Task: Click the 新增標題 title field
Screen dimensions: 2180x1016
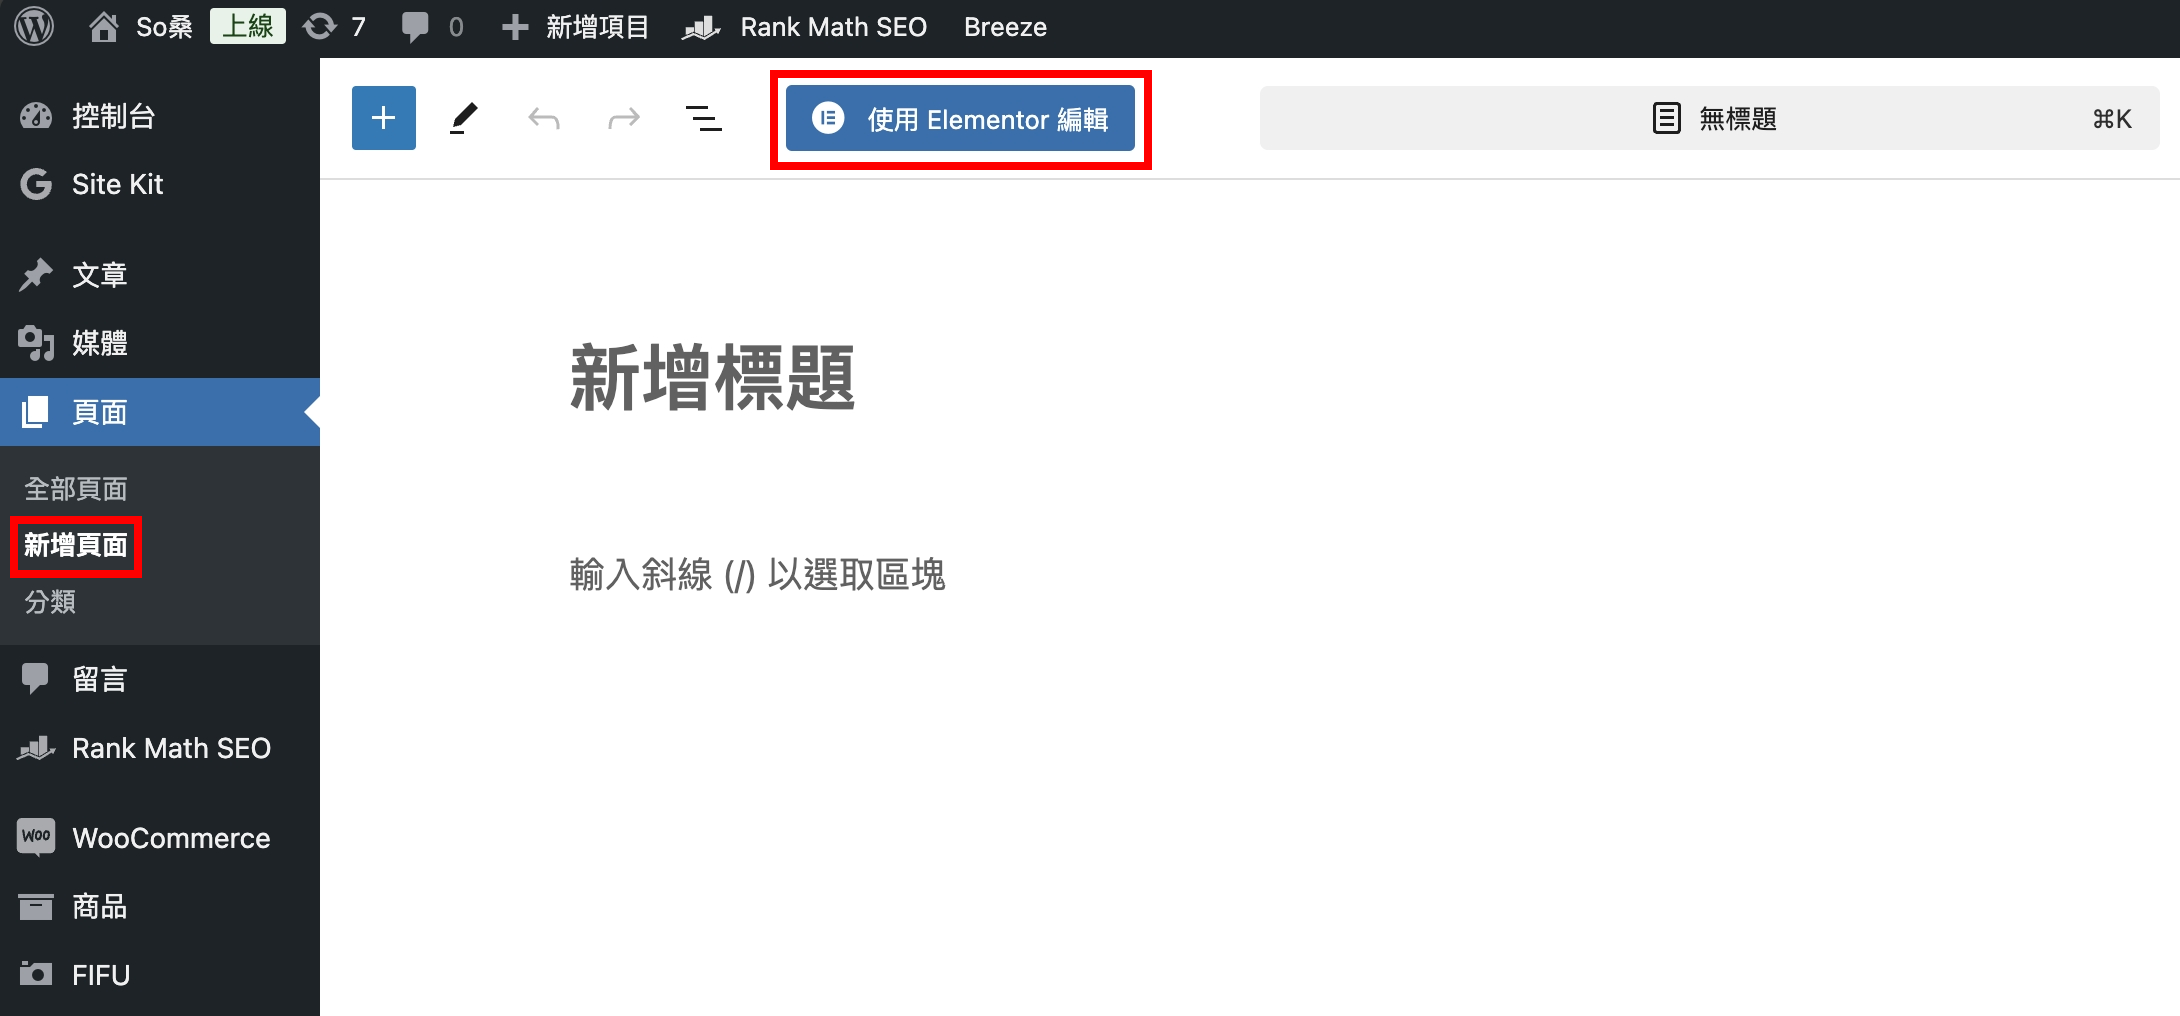Action: click(x=712, y=378)
